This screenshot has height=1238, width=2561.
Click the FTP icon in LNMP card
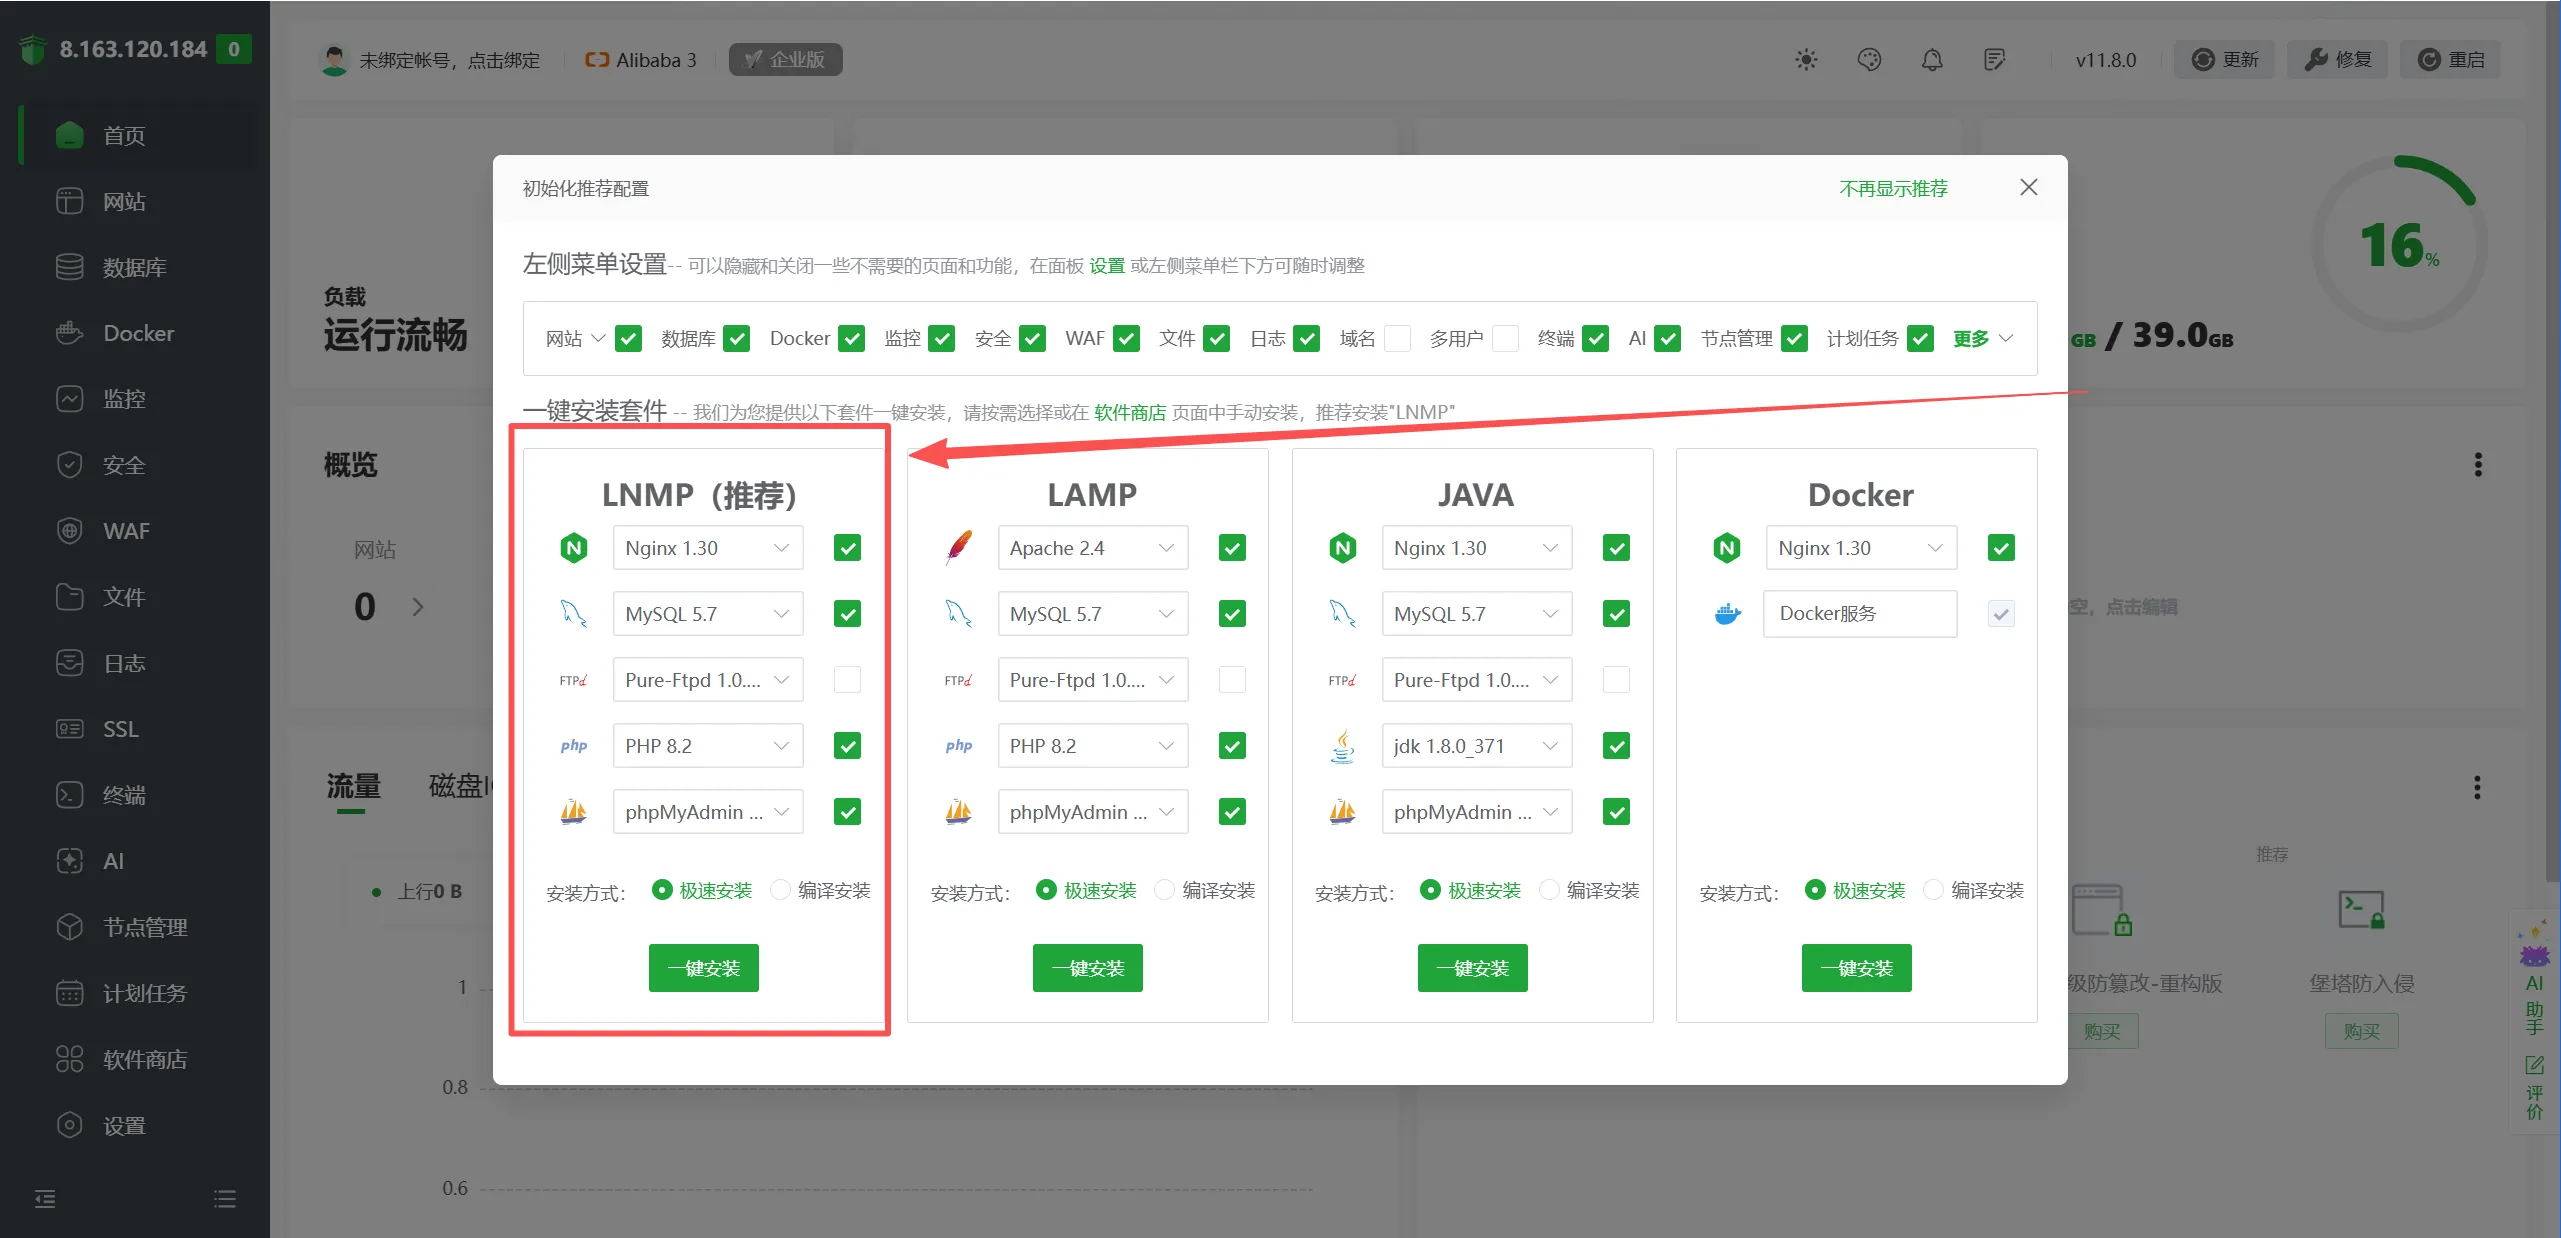(574, 680)
